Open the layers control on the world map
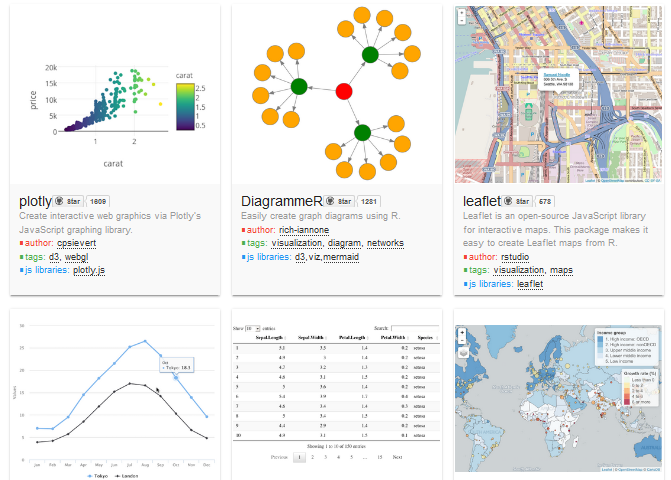This screenshot has height=480, width=671. click(x=461, y=352)
